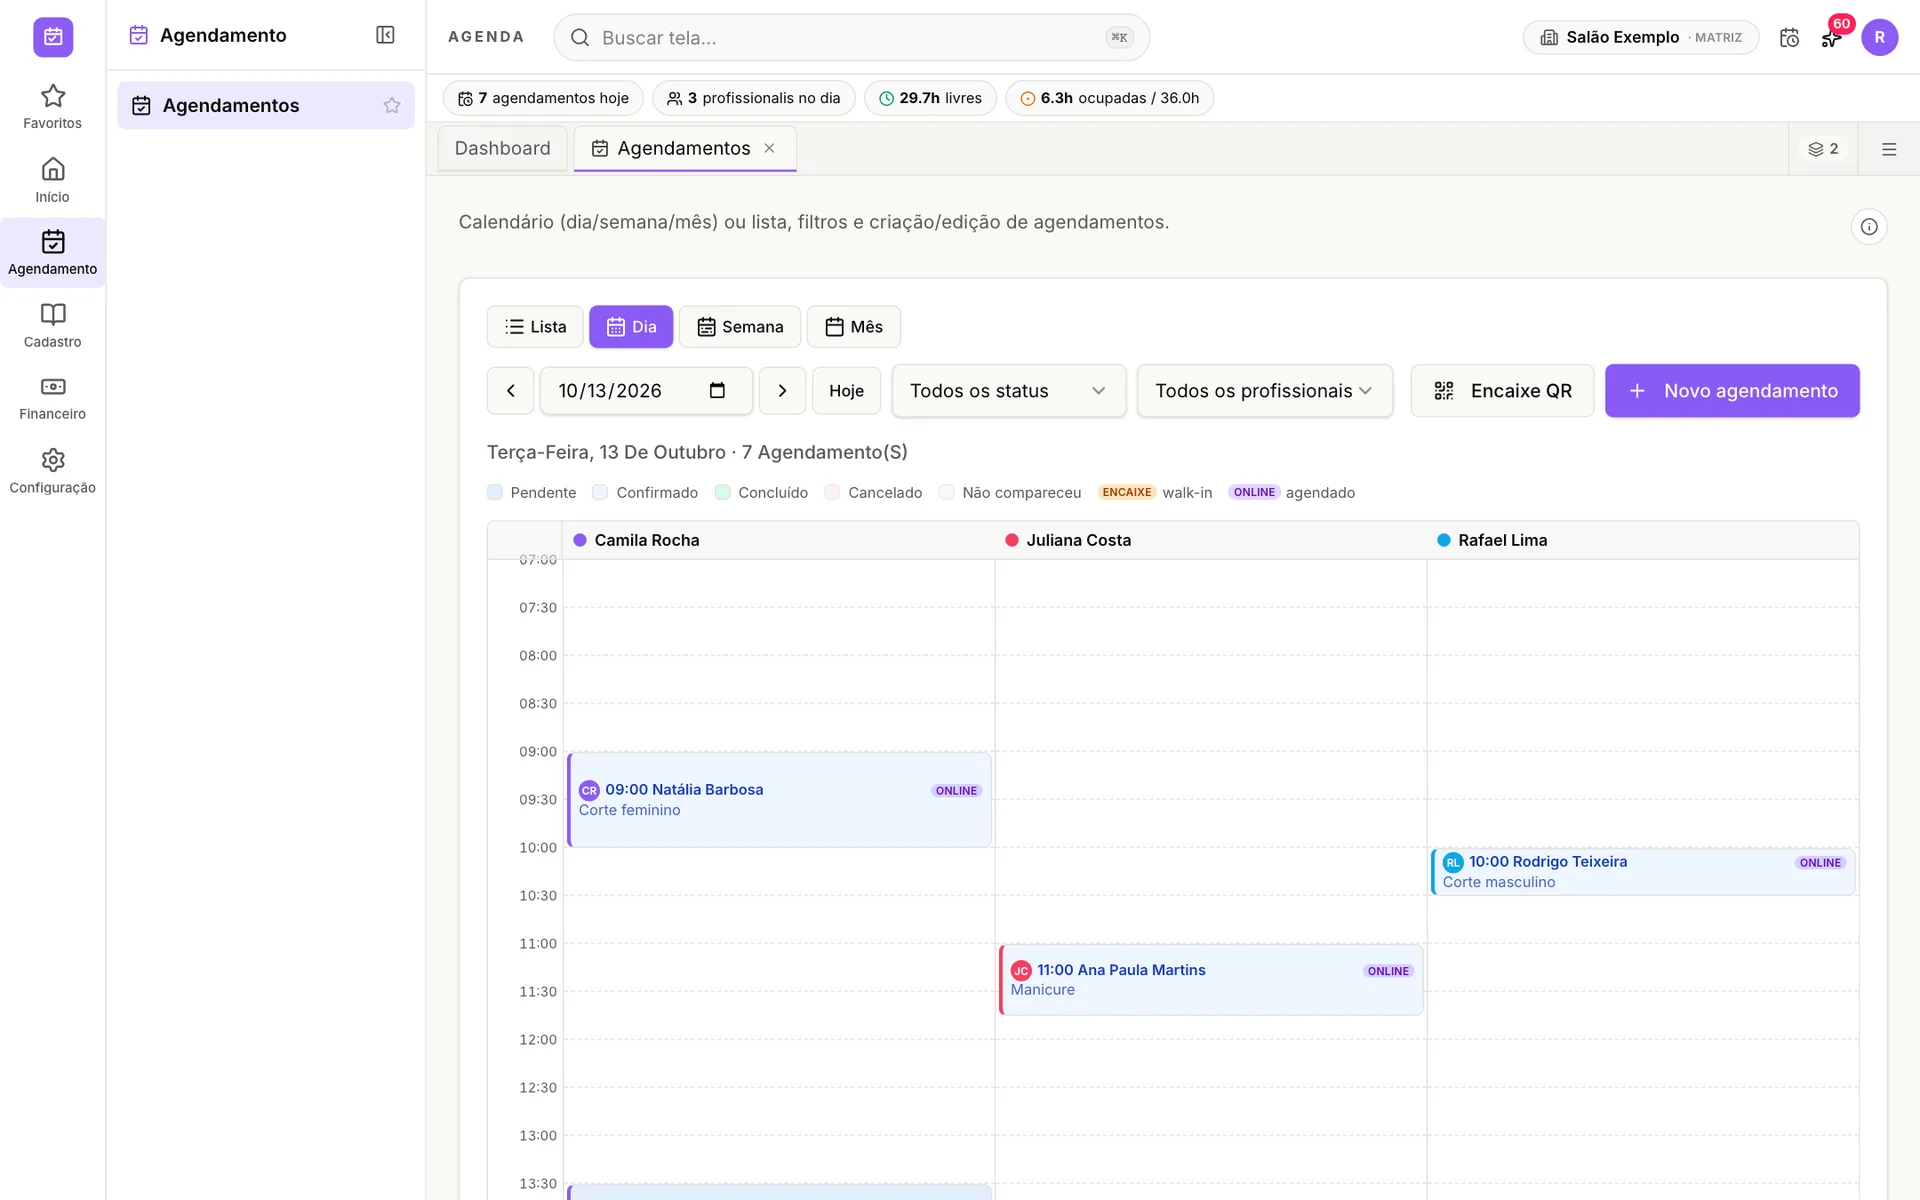Open Configuração settings in the sidebar
The image size is (1920, 1200).
[53, 472]
